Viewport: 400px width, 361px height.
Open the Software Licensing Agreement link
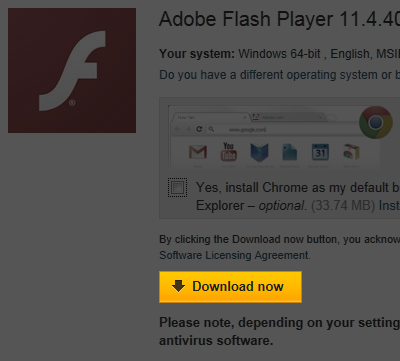[235, 255]
